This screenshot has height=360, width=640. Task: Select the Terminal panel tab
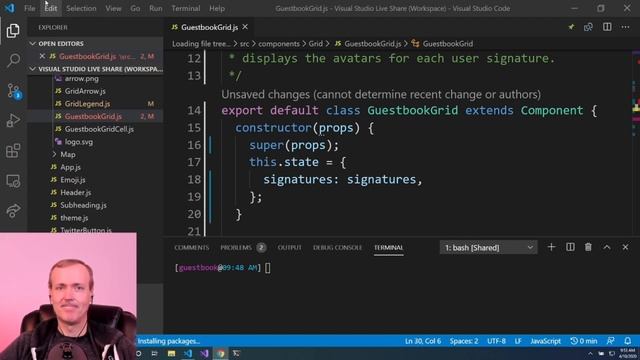389,247
